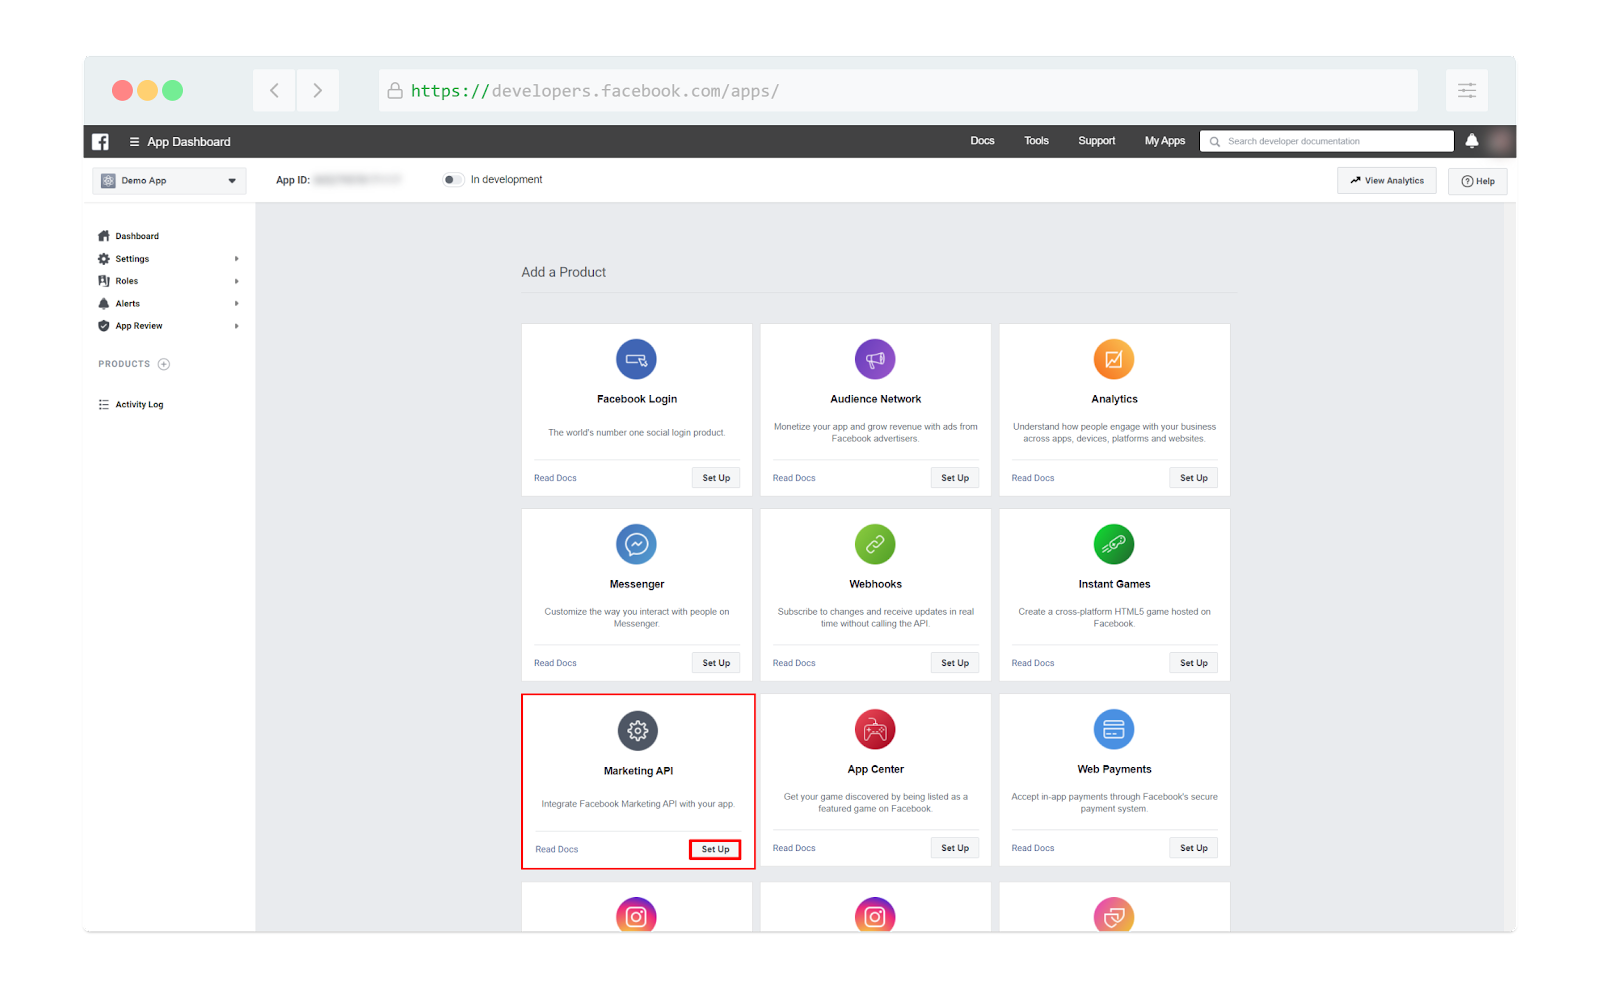Click Set Up for Webhooks
Screen dimensions: 1600x986
[955, 663]
